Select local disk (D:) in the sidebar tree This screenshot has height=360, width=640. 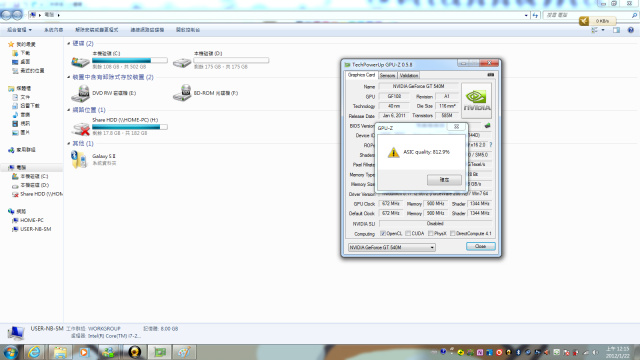click(34, 185)
